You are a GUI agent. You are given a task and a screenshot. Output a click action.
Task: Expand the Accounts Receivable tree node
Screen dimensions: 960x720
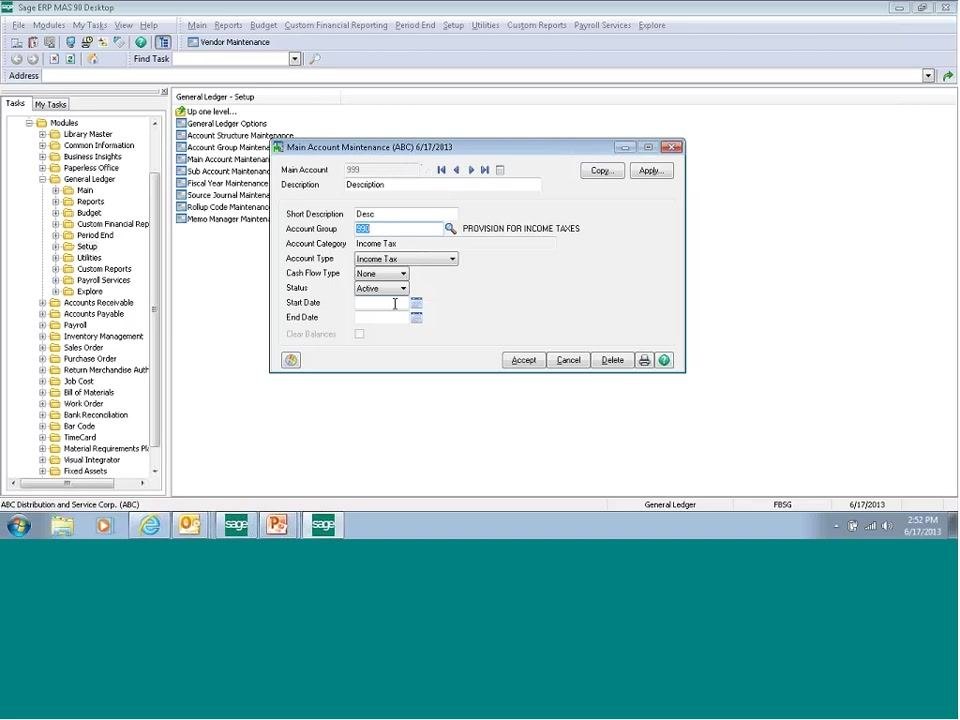click(42, 303)
